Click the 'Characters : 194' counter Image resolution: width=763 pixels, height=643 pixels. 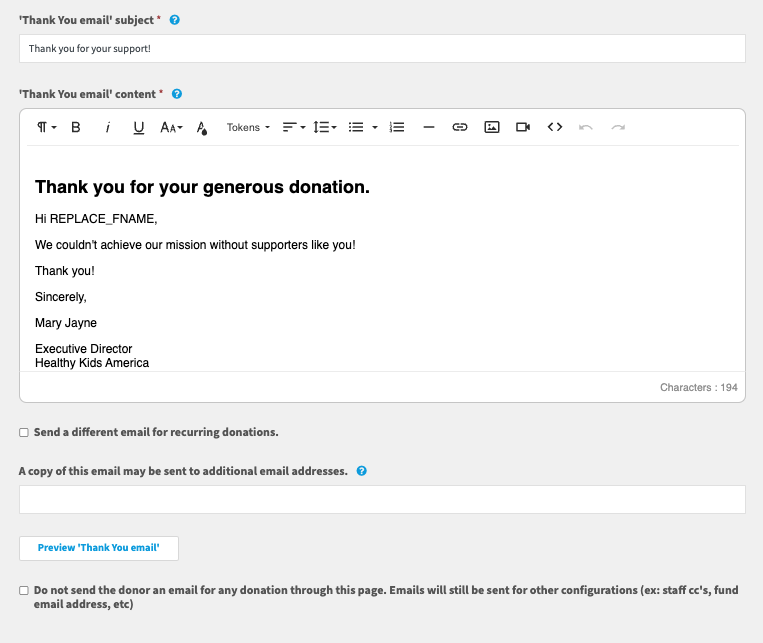point(699,387)
